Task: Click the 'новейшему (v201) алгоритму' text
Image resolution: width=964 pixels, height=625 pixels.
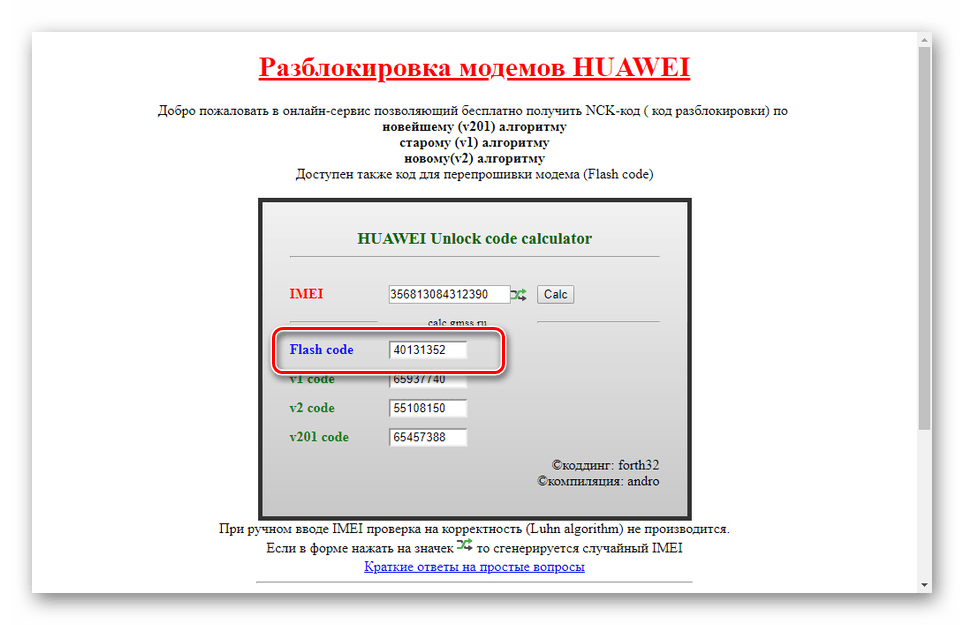Action: (474, 127)
